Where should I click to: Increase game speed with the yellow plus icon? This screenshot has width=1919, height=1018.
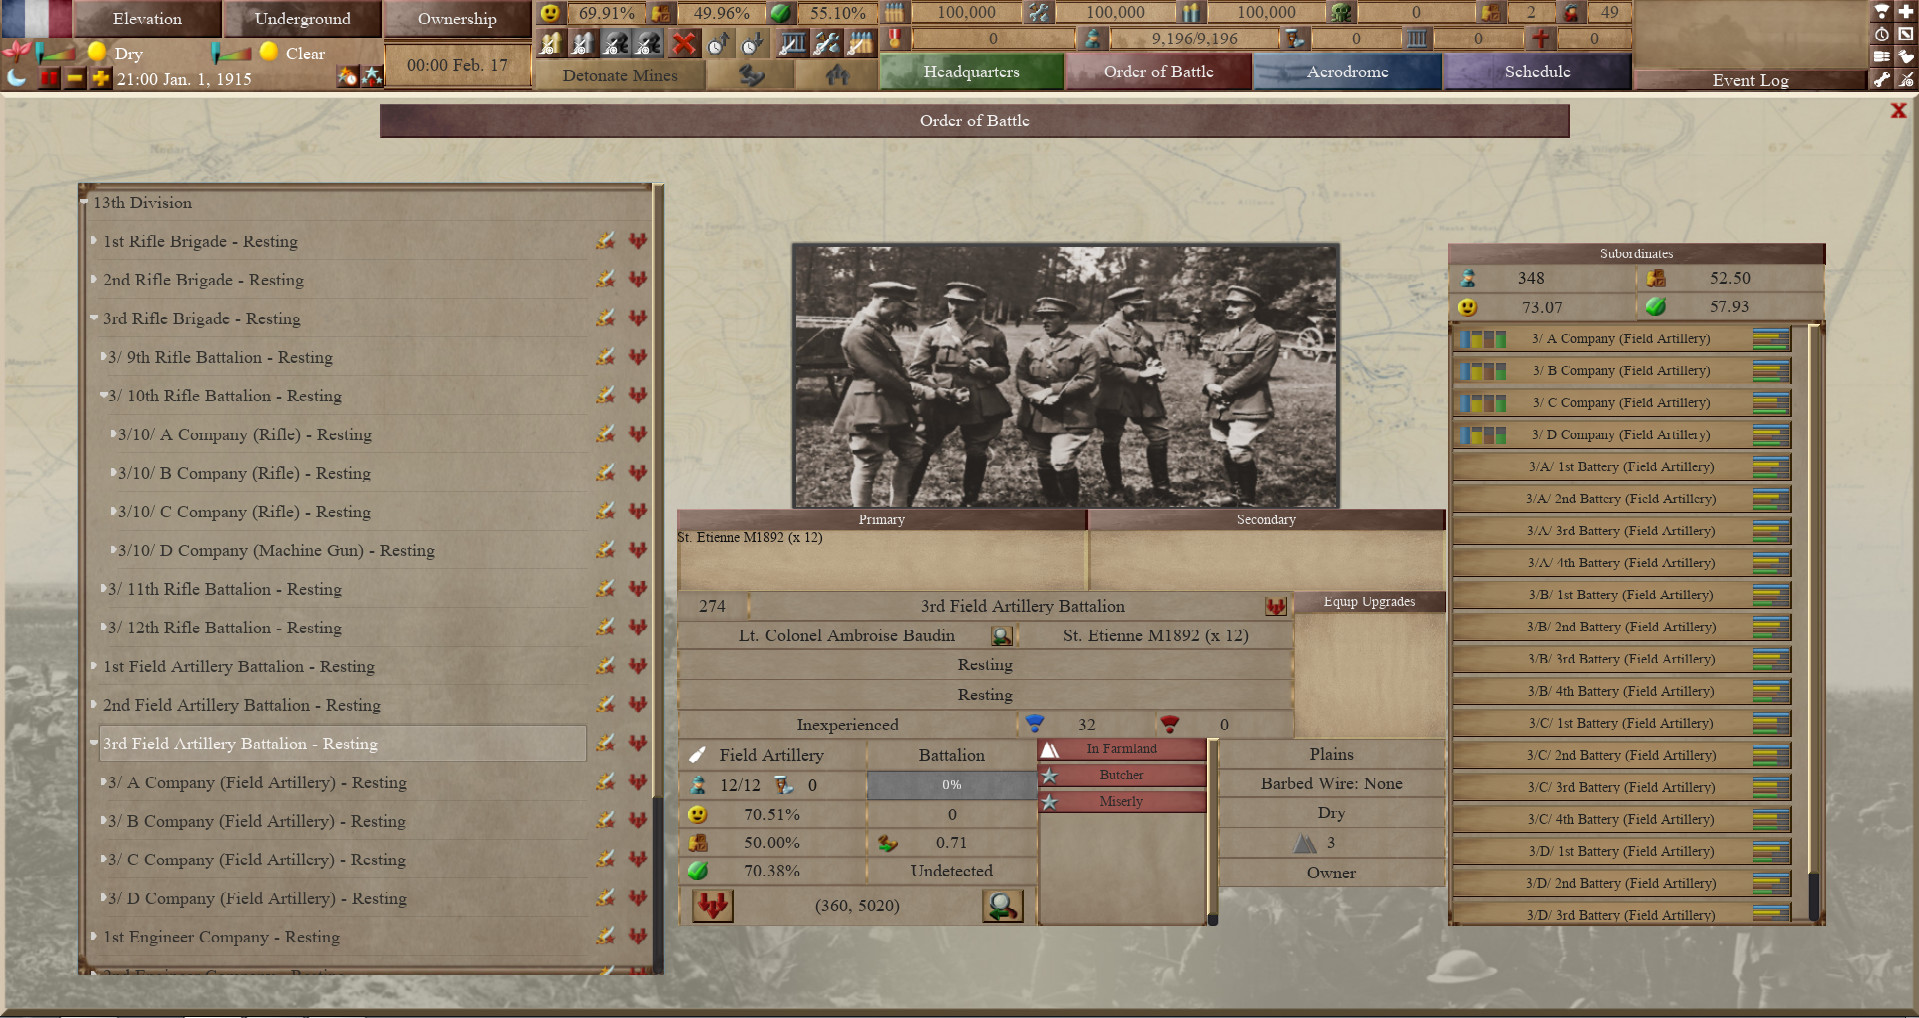[x=100, y=78]
